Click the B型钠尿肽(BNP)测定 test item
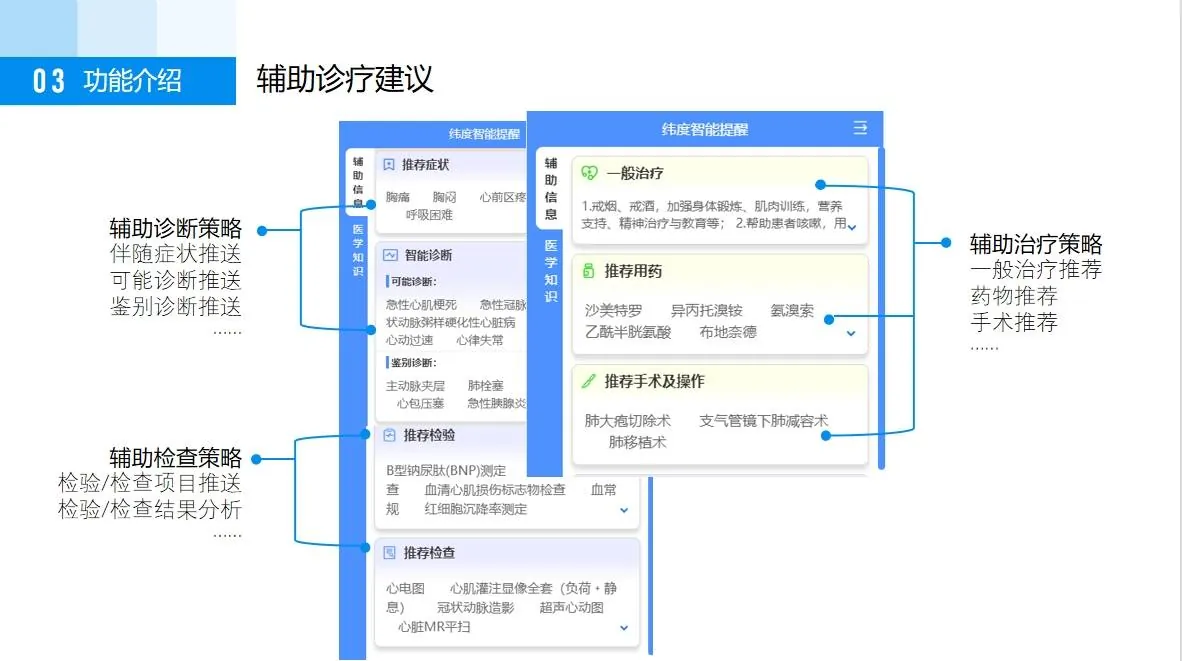The width and height of the screenshot is (1182, 661). [446, 470]
